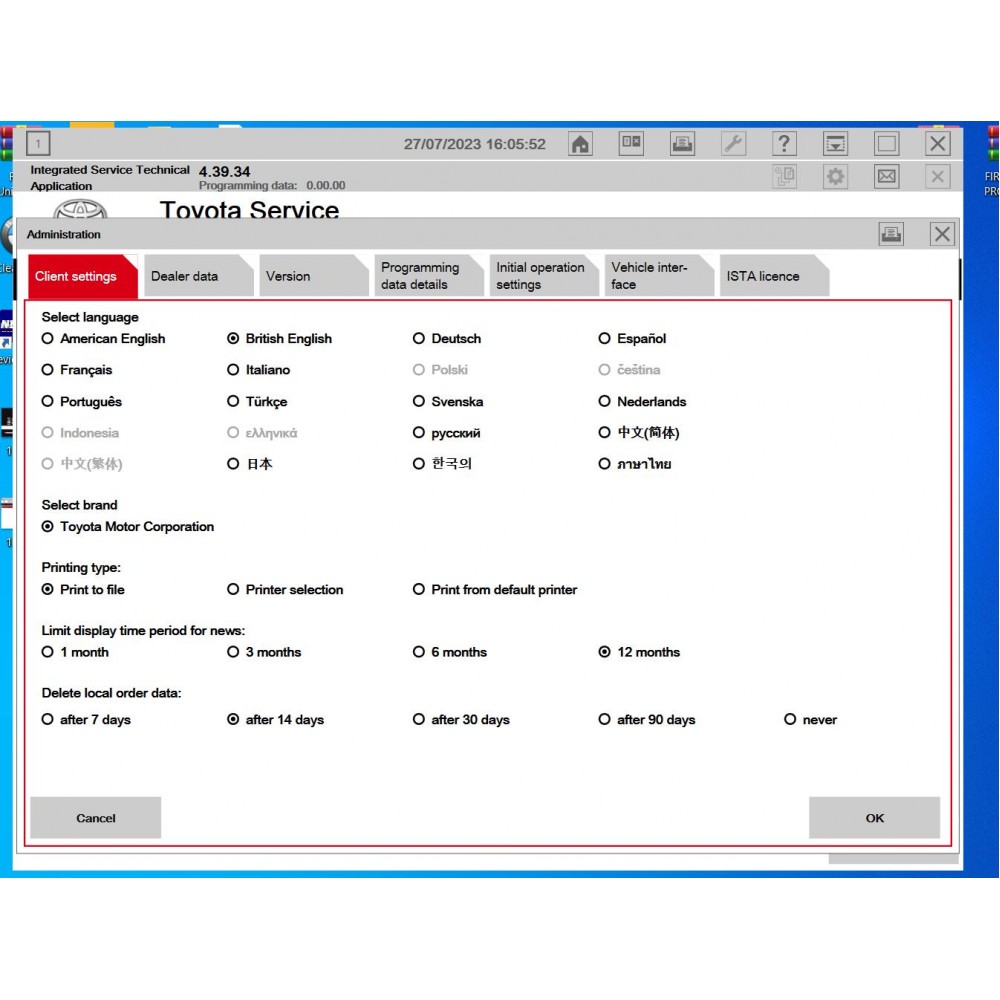Open the Print function from the top toolbar

pos(682,143)
